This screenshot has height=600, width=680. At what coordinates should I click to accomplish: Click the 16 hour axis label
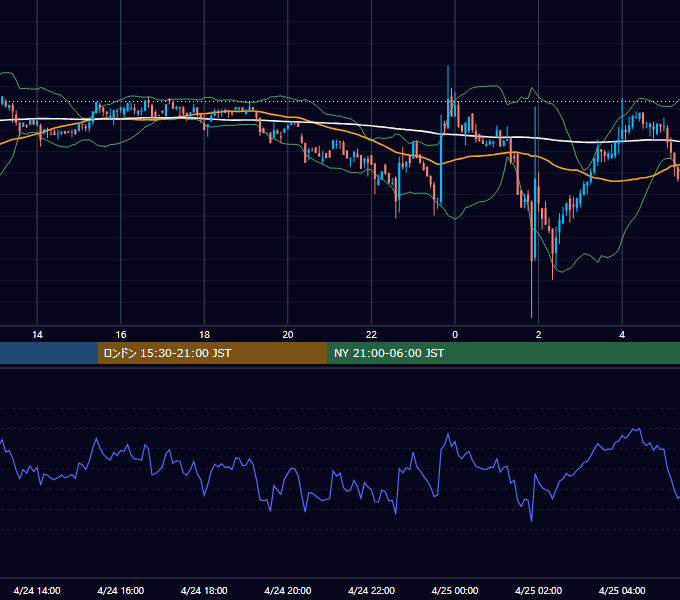[121, 335]
